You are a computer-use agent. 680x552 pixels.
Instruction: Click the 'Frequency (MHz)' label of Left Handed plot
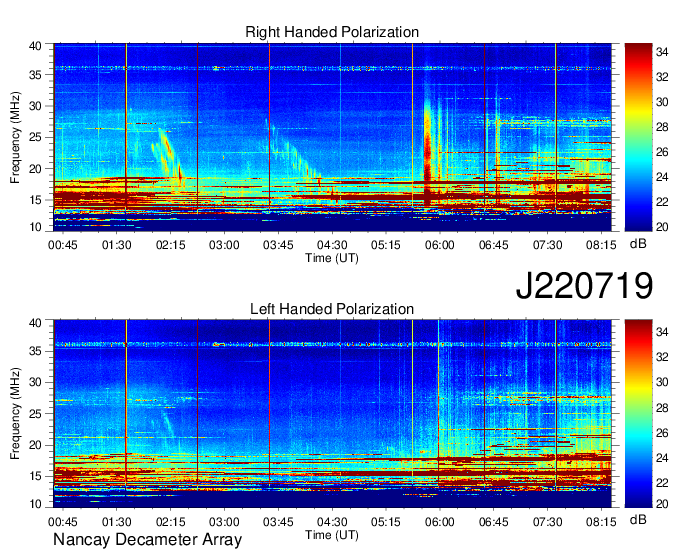(15, 414)
